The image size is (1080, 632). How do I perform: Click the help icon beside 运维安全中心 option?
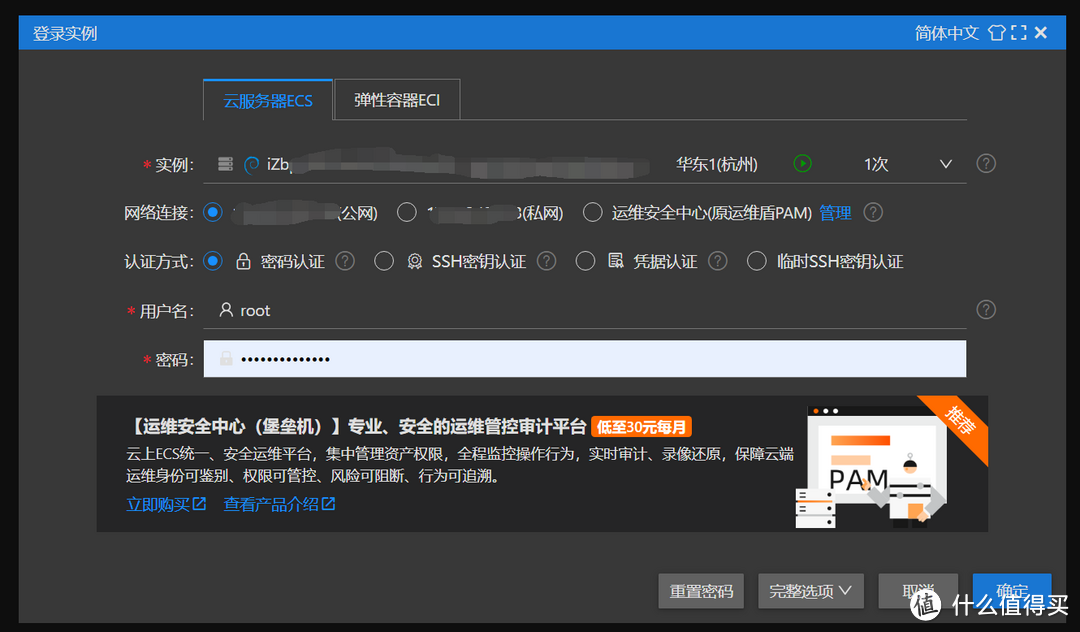pyautogui.click(x=873, y=212)
